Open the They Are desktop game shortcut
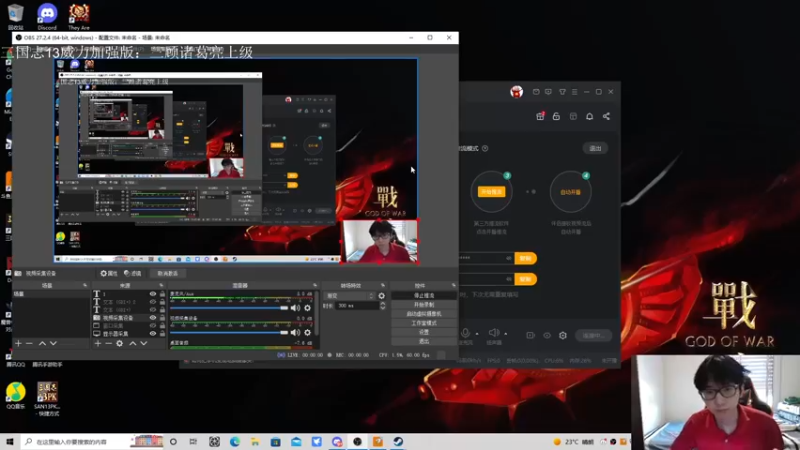 [79, 16]
